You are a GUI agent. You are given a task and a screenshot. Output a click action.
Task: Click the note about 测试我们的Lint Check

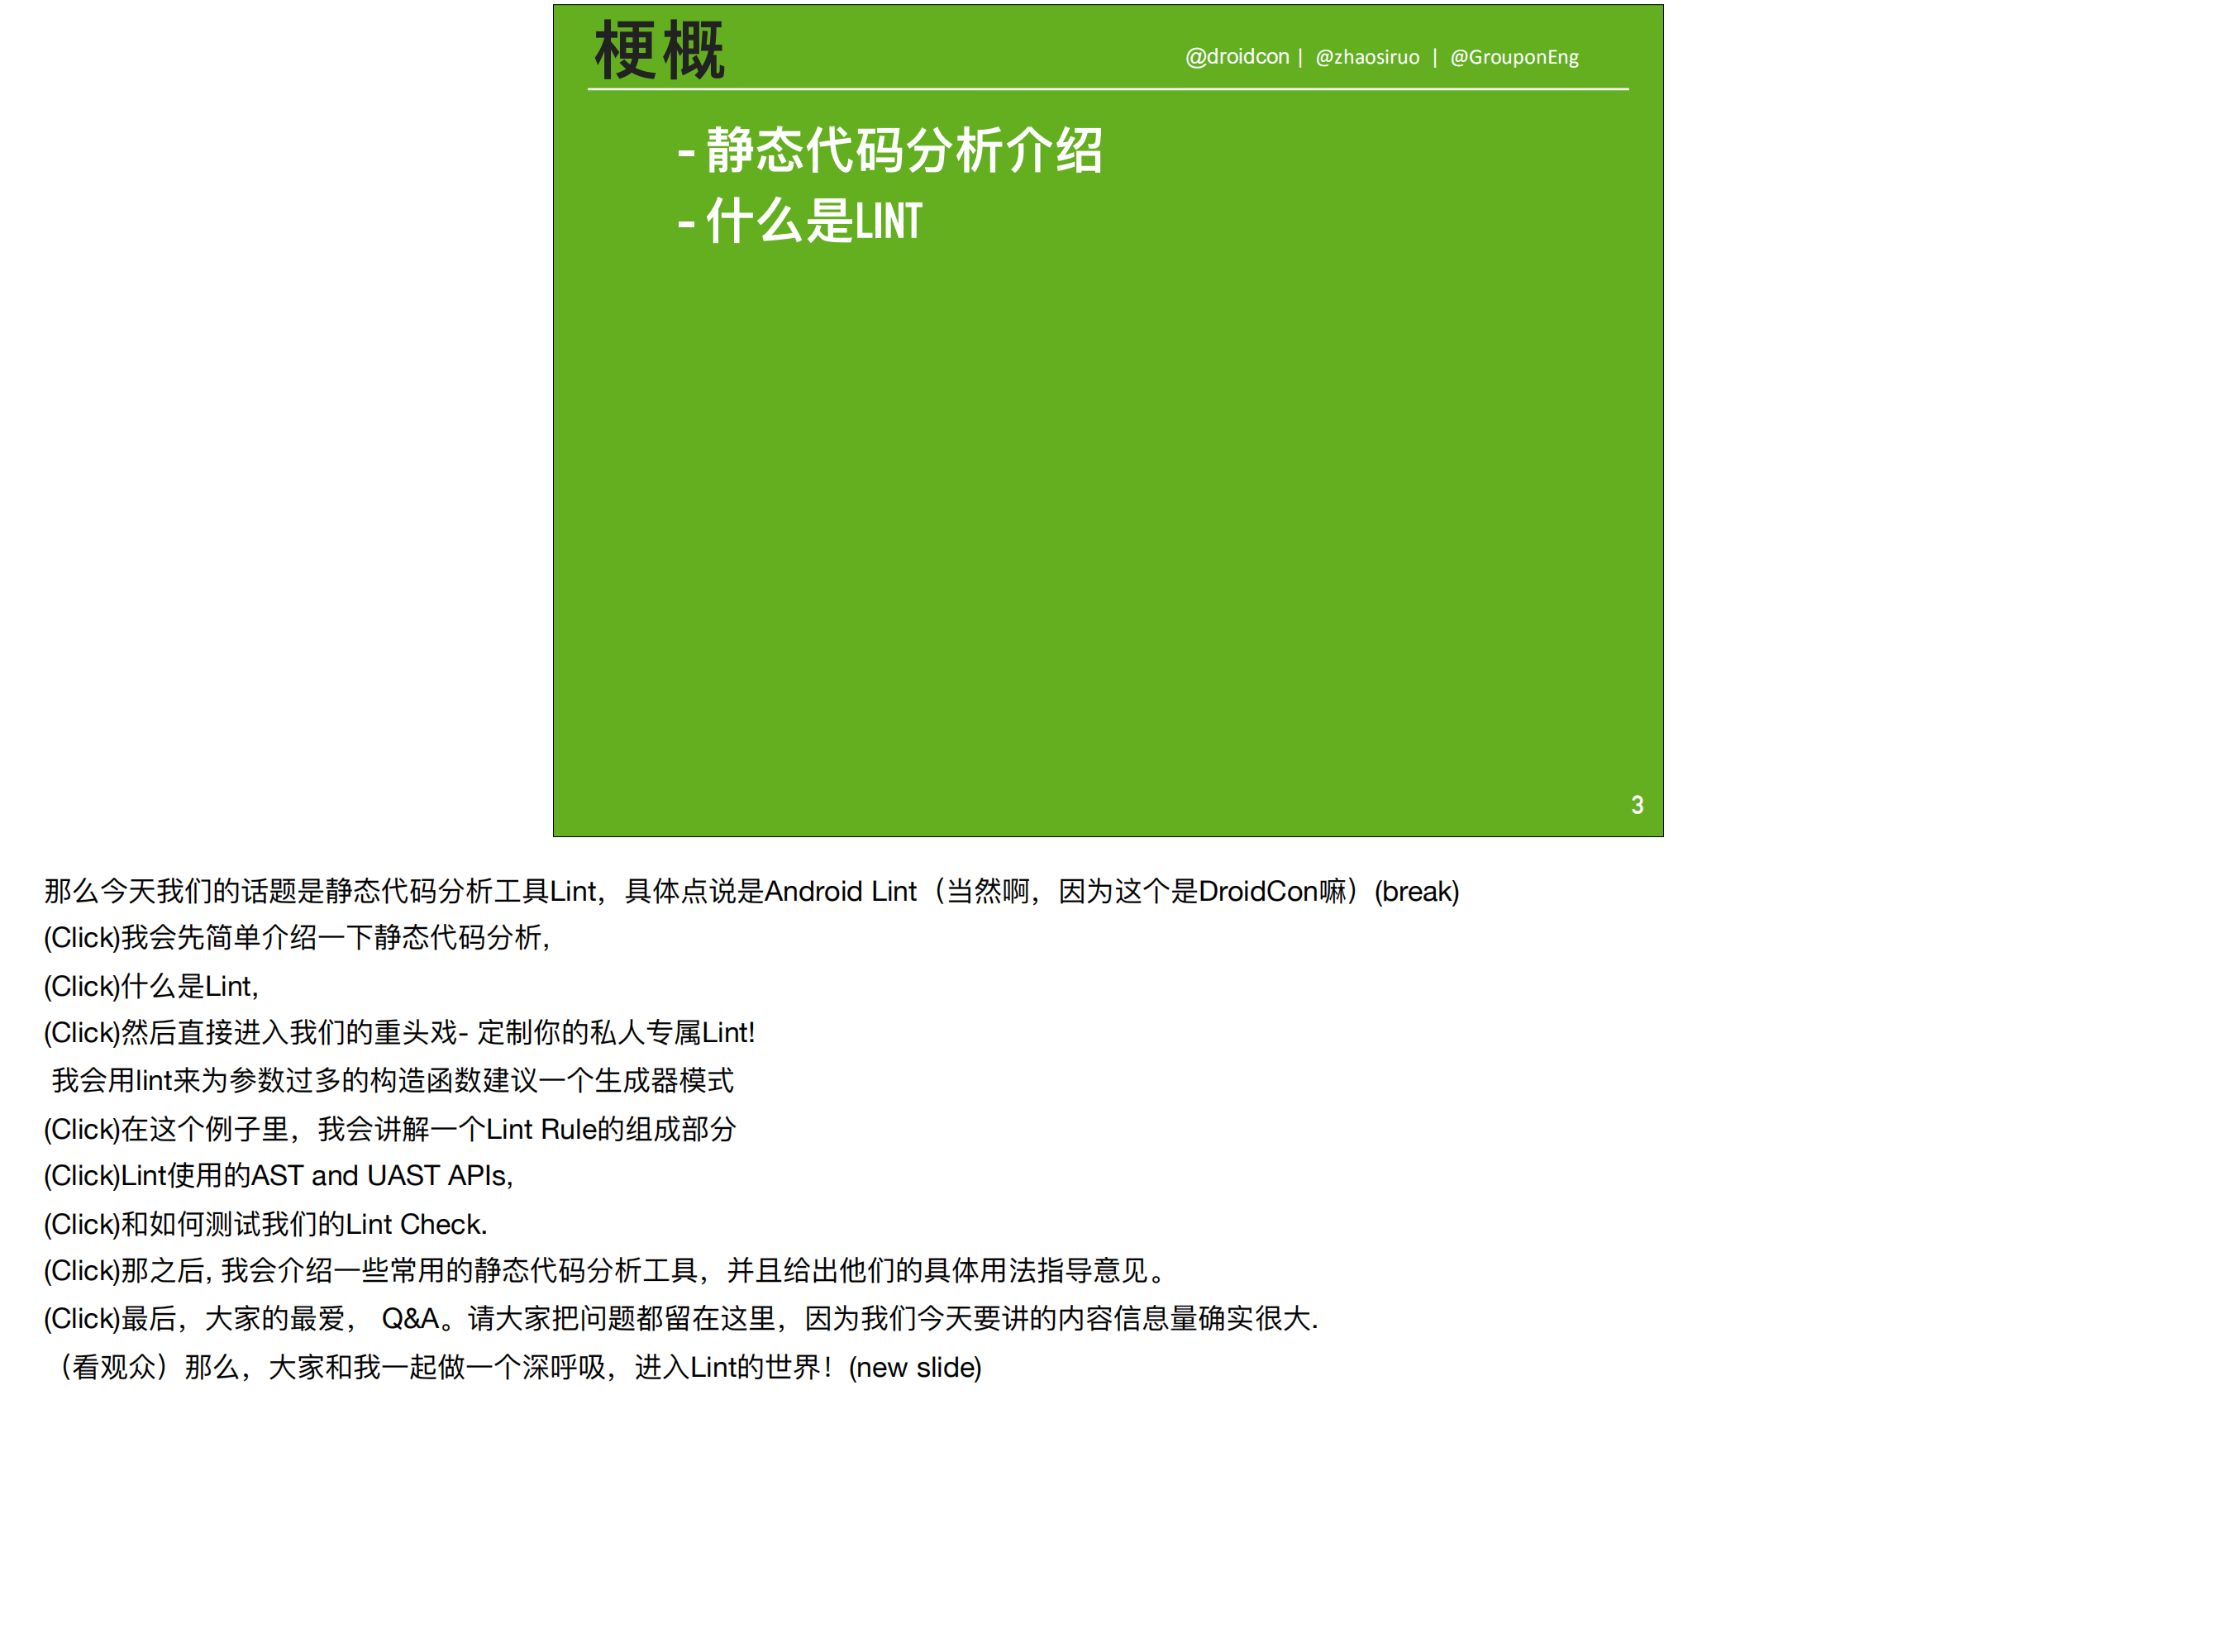[265, 1224]
